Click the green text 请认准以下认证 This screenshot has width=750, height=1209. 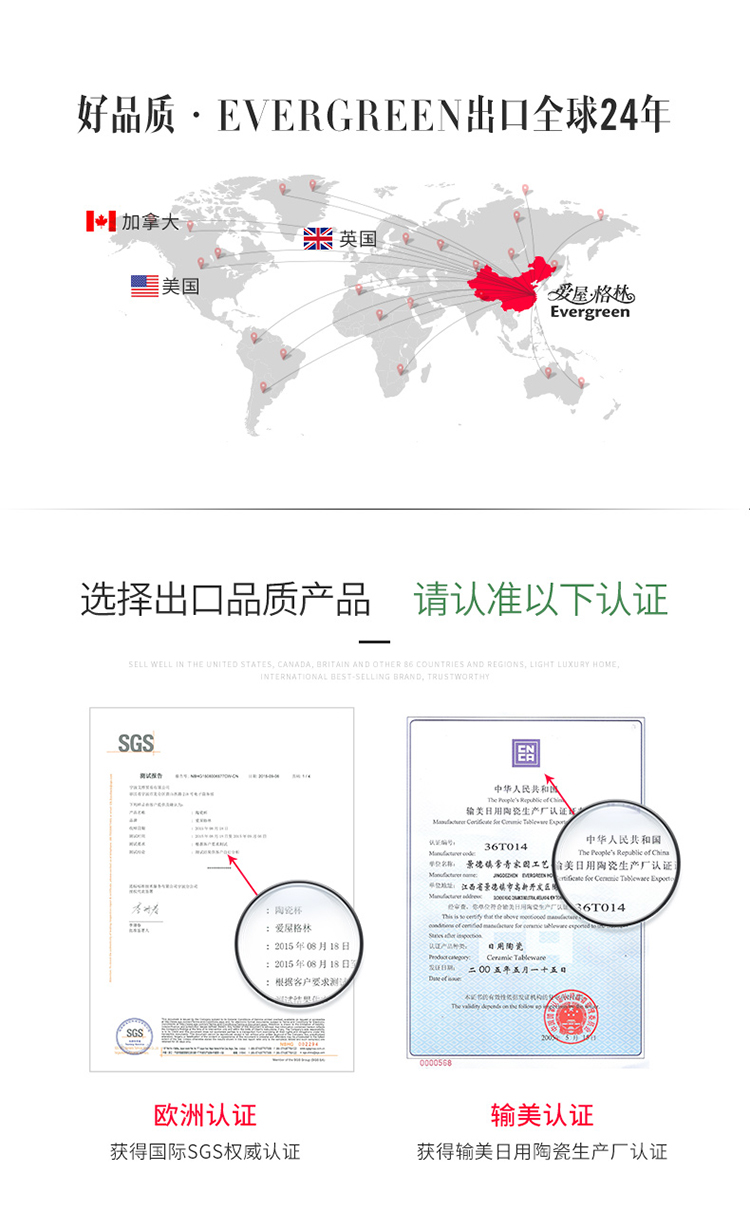coord(541,599)
